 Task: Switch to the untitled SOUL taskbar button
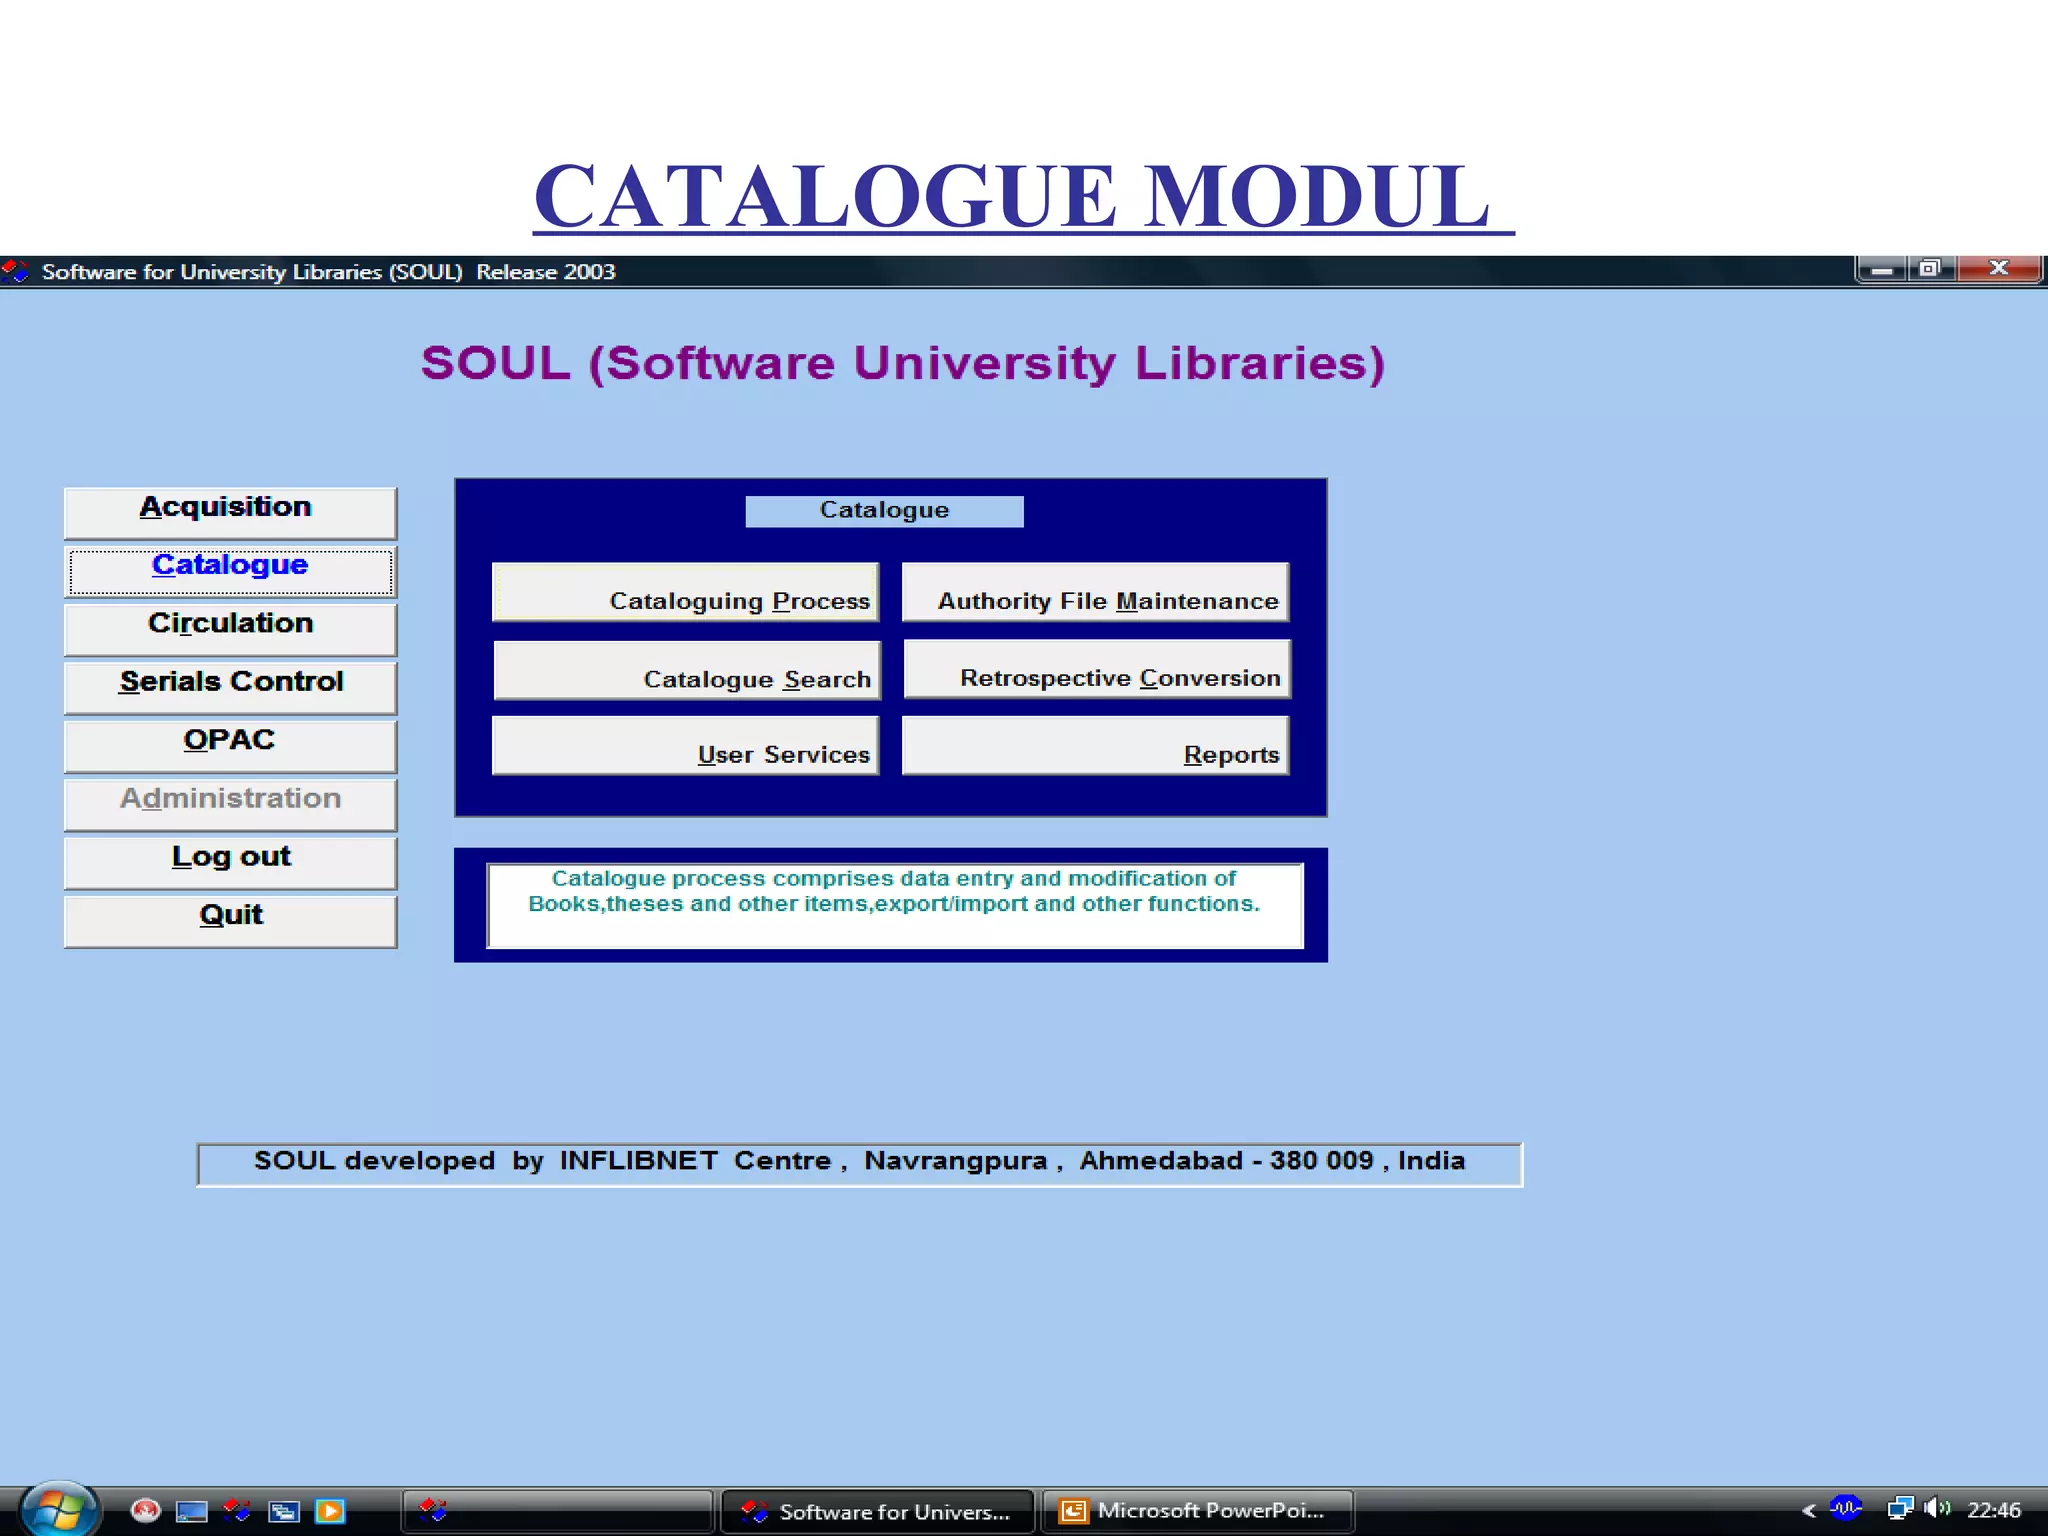tap(557, 1511)
